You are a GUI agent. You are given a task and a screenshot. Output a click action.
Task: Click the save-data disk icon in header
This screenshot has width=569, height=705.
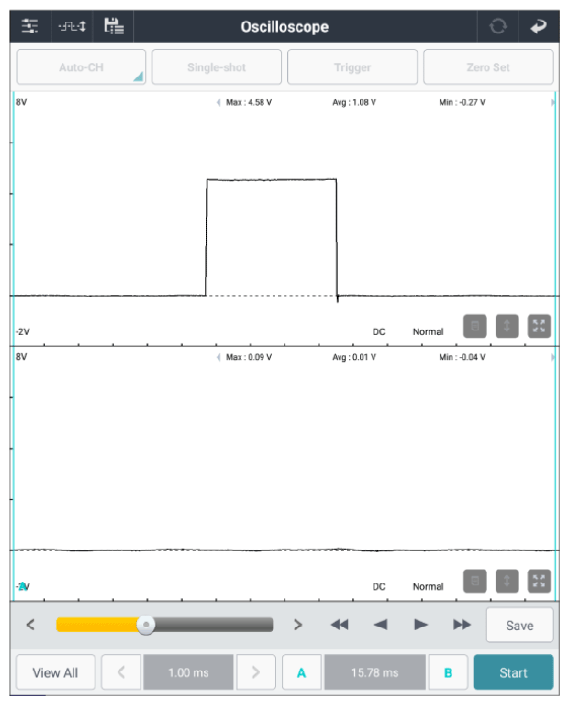(x=114, y=26)
